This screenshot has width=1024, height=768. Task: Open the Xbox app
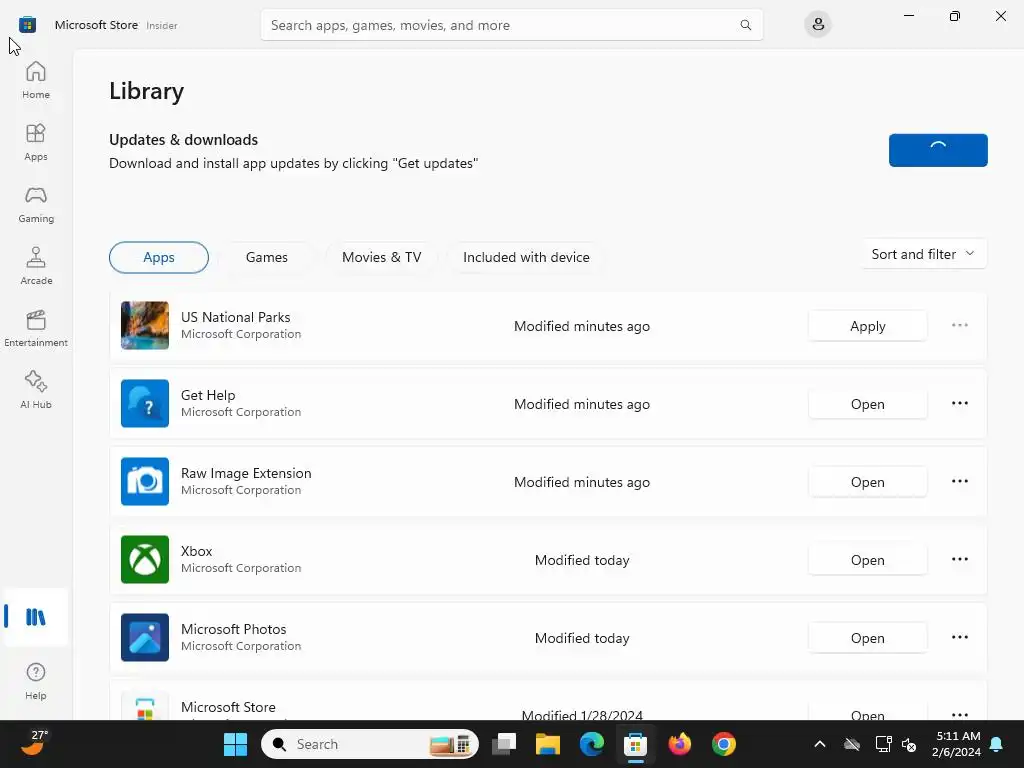(867, 560)
